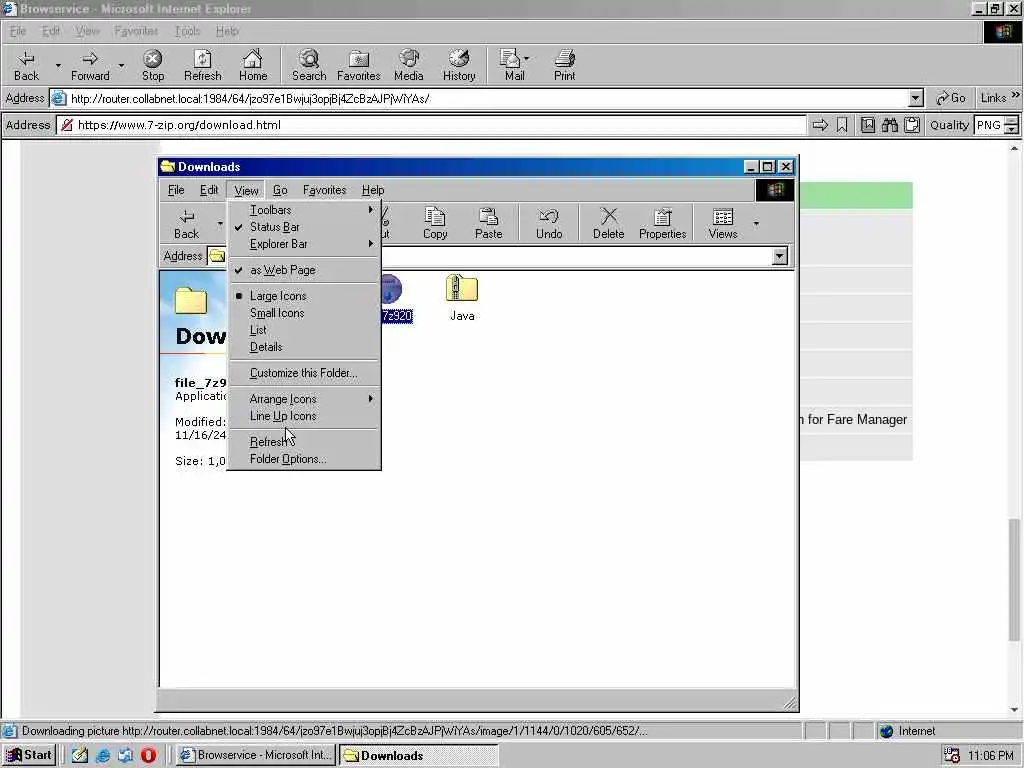Click the Start button

tap(29, 755)
